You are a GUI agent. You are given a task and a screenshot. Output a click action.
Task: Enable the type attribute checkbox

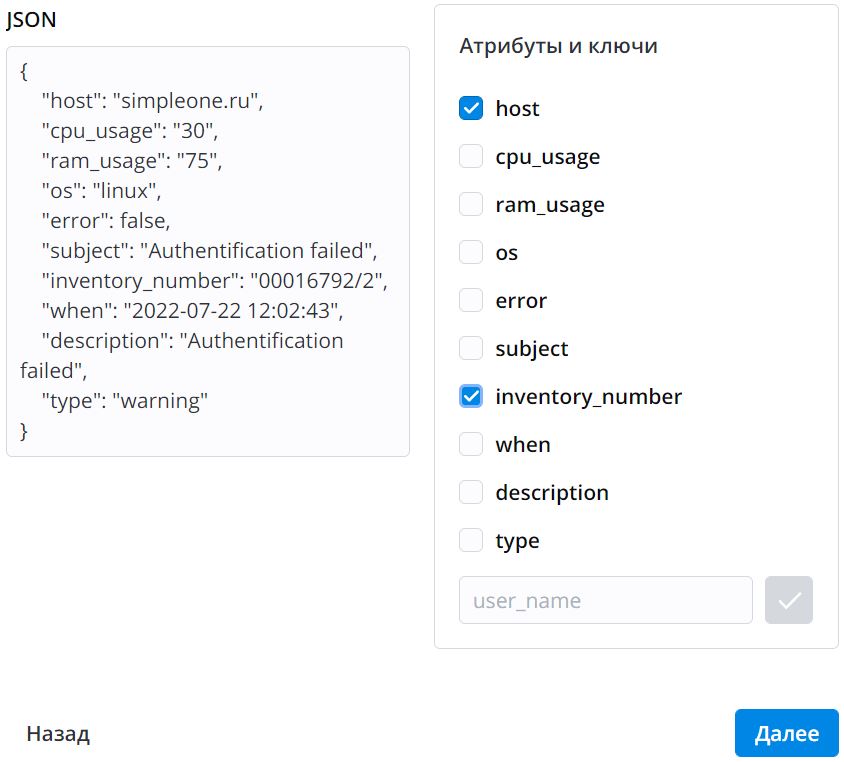(471, 540)
